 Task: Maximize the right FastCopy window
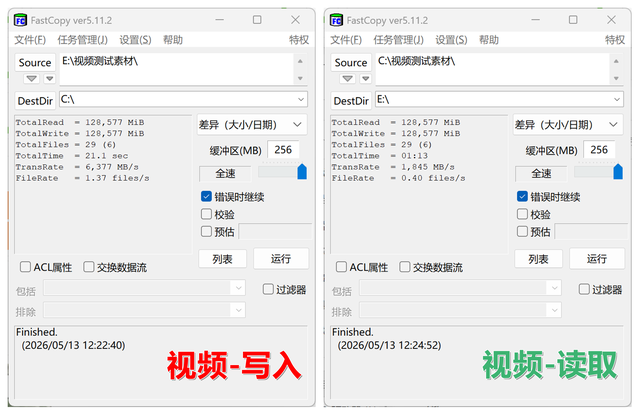[x=573, y=20]
